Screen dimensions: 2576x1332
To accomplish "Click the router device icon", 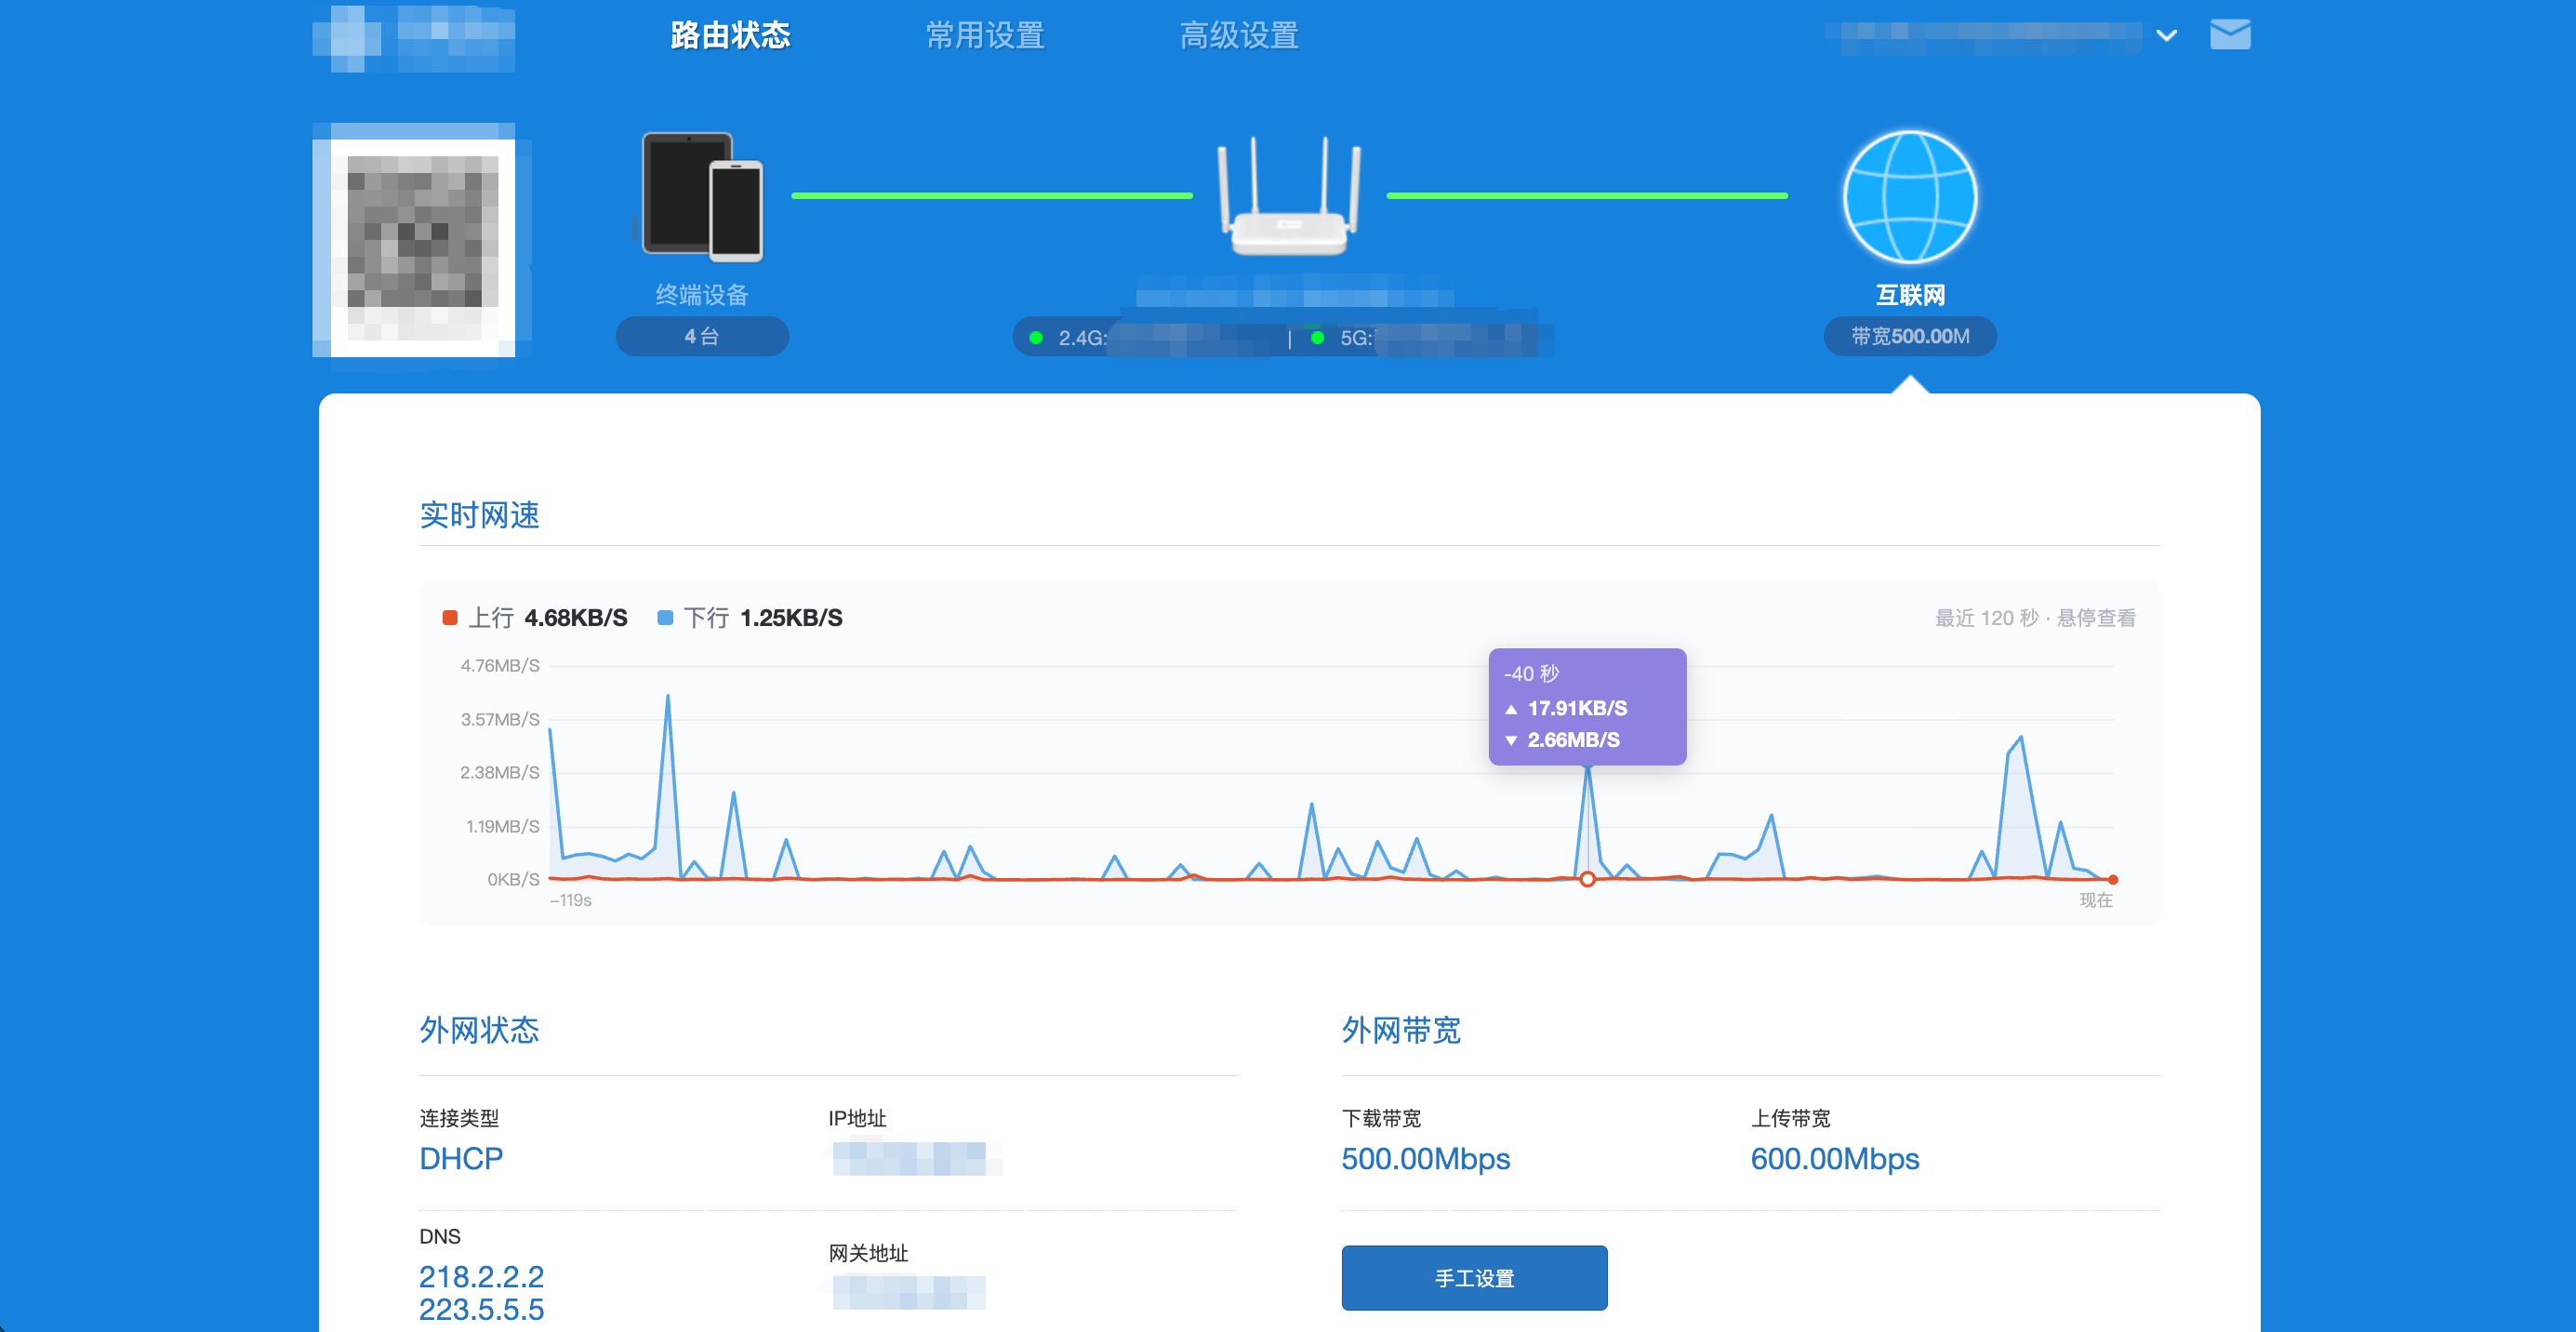I will 1289,197.
